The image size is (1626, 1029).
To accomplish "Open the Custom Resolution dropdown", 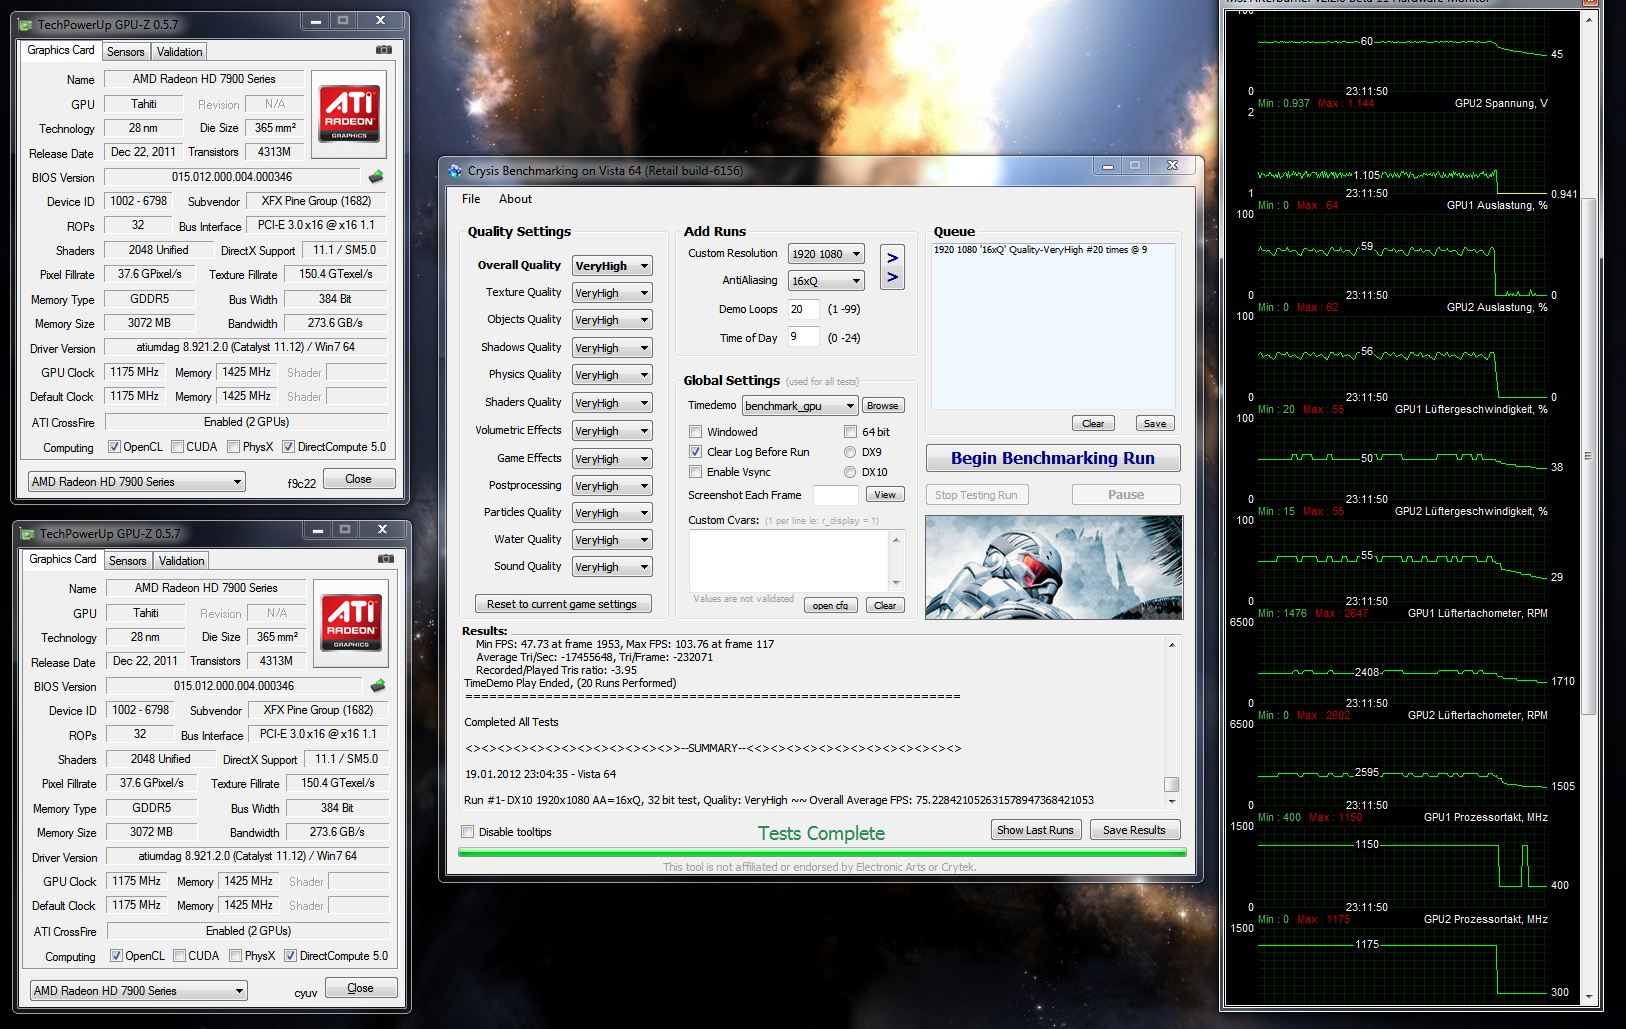I will coord(826,254).
